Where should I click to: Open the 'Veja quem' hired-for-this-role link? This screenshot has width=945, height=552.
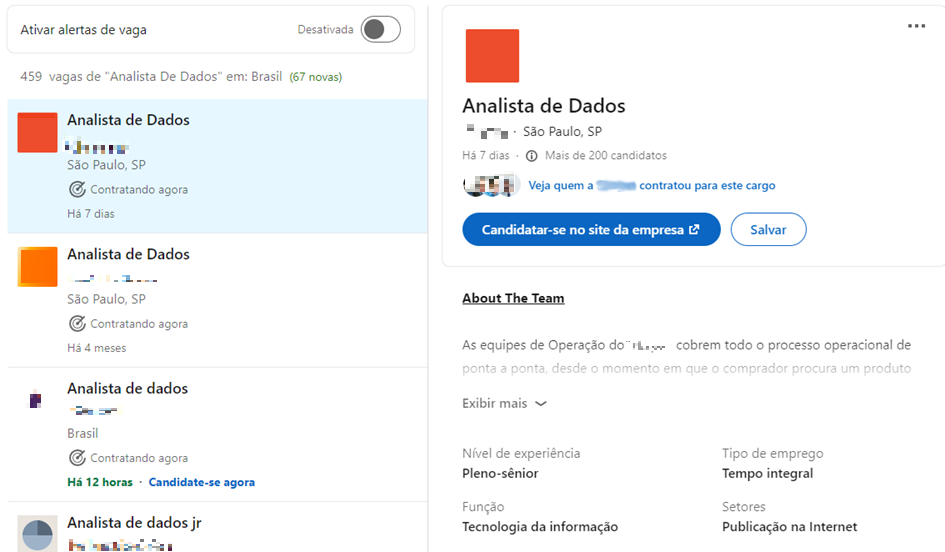click(x=651, y=185)
